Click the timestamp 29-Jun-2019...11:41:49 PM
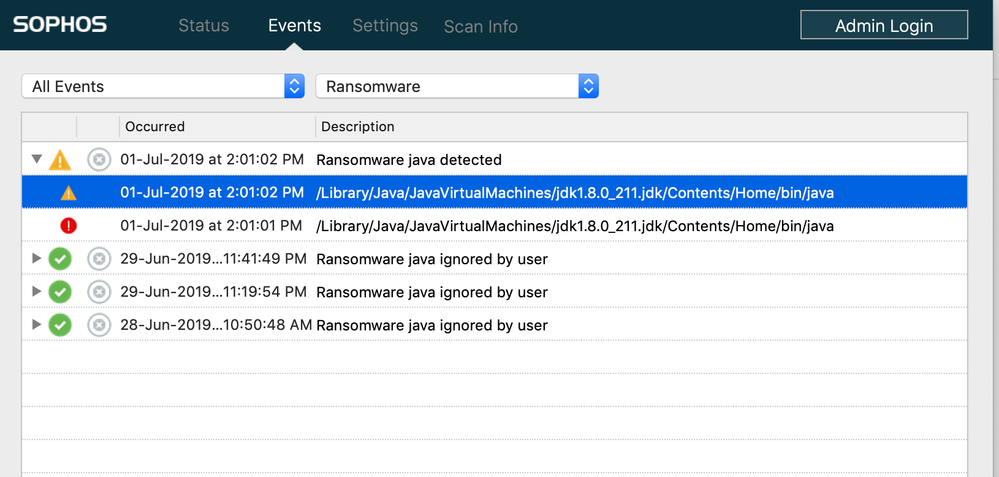Screen dimensions: 999x477 [213, 259]
